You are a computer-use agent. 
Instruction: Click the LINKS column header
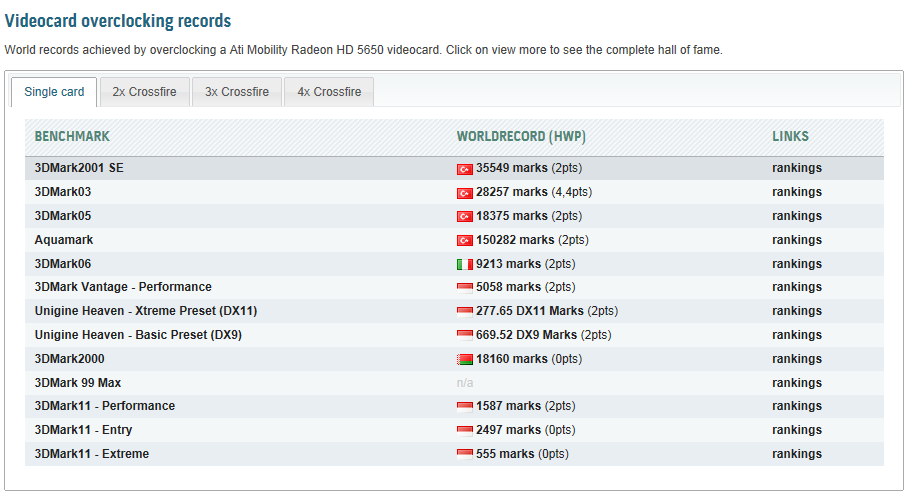click(x=790, y=137)
